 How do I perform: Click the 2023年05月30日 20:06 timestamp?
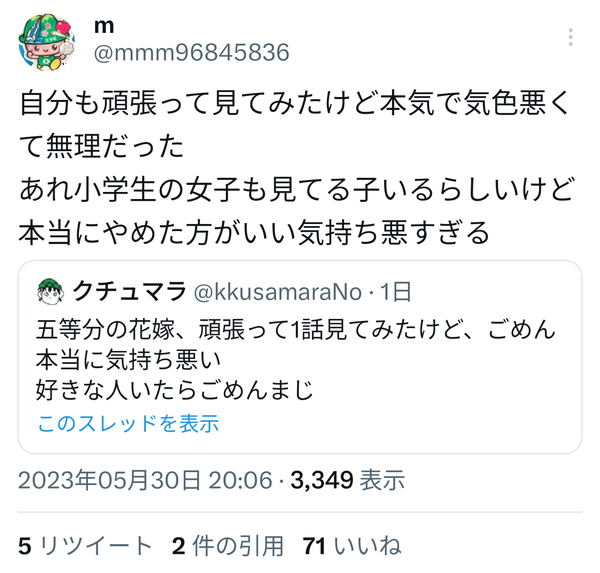click(145, 480)
